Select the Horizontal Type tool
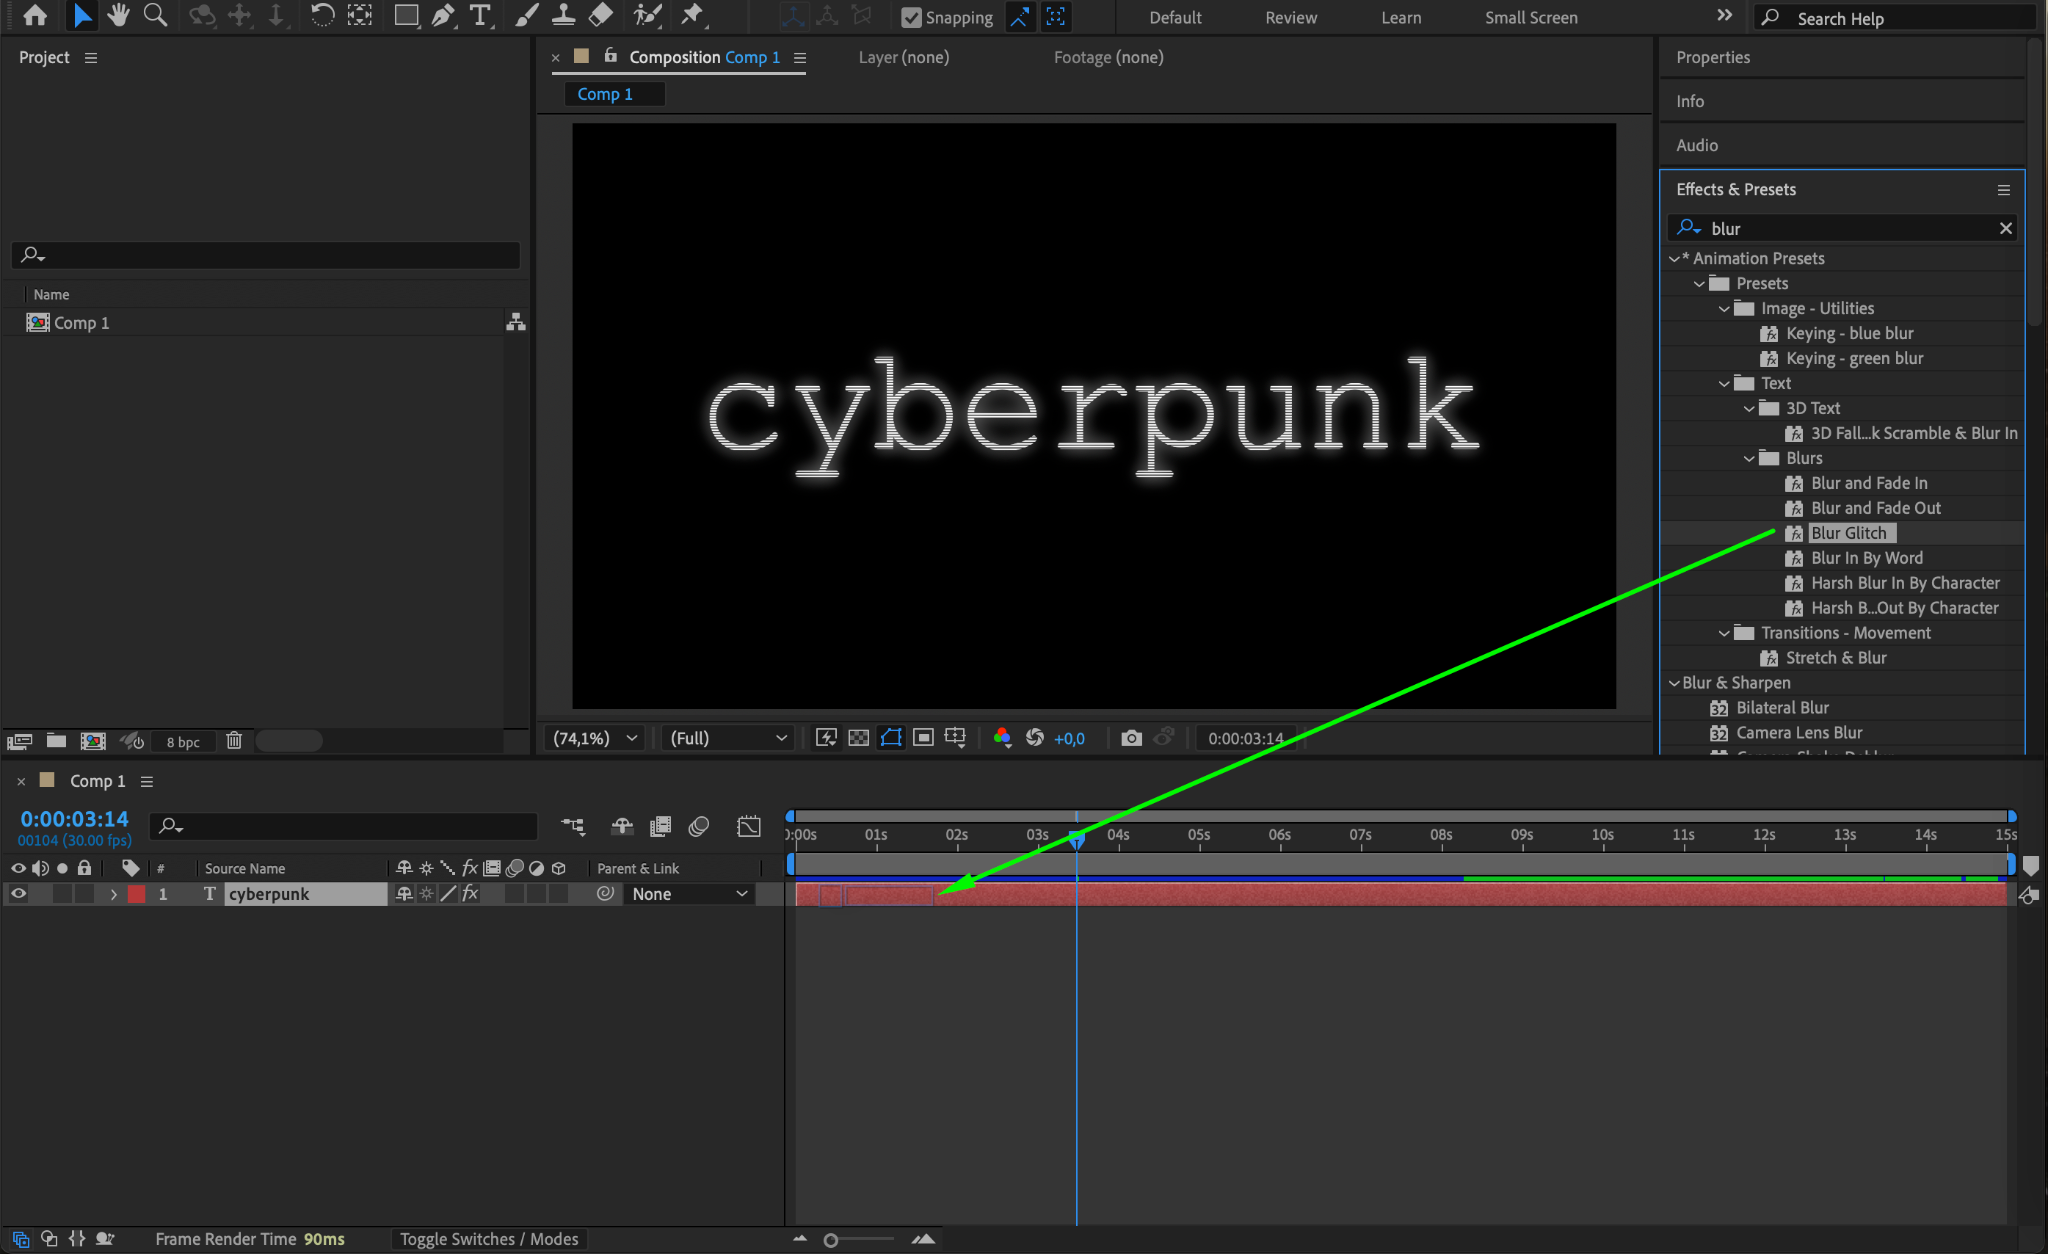The image size is (2048, 1254). 480,15
